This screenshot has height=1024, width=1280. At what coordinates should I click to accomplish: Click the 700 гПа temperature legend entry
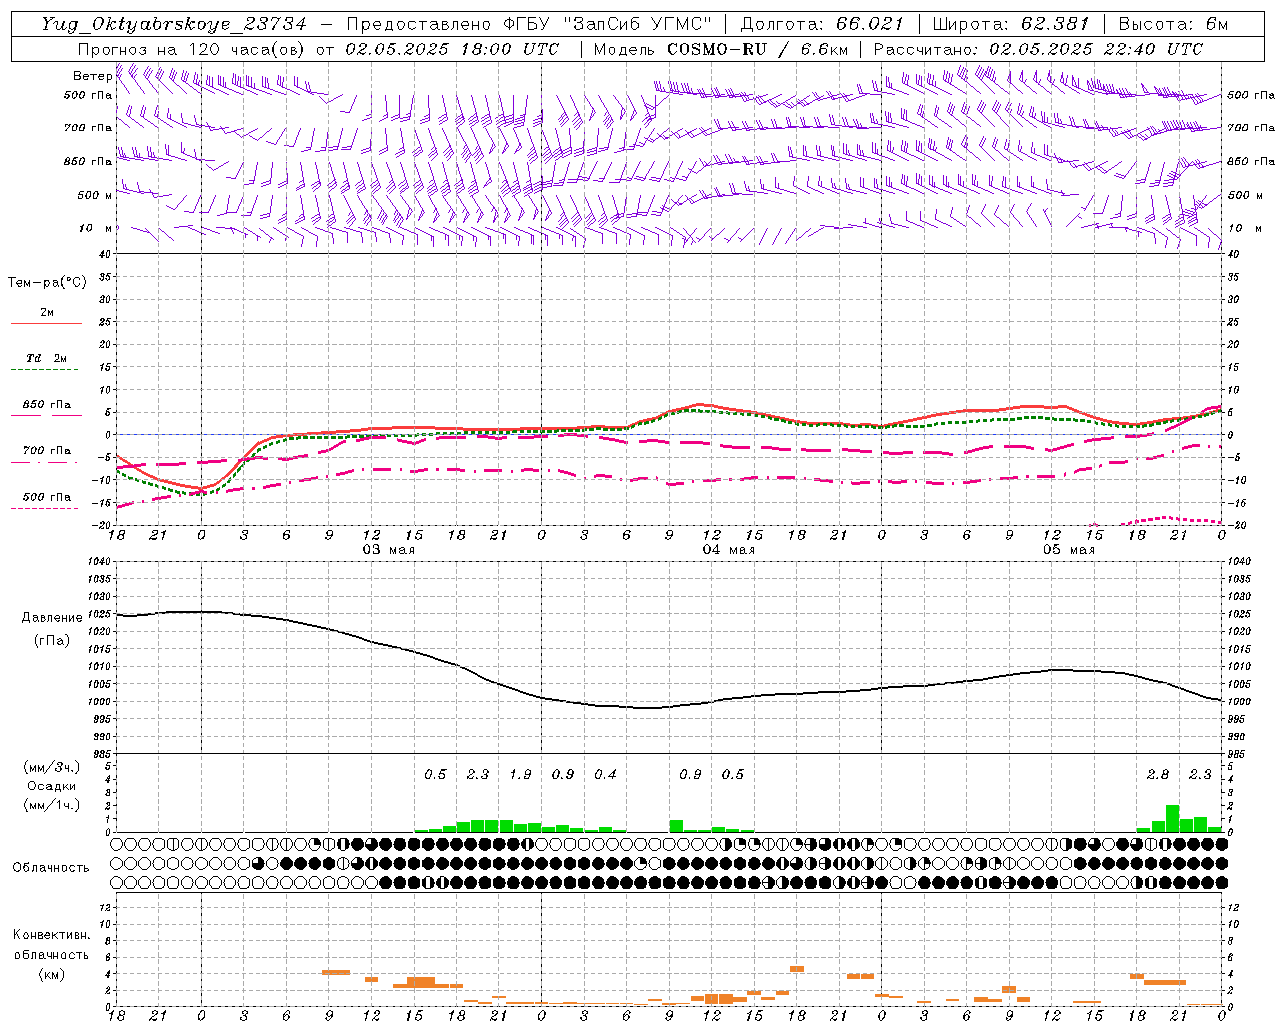47,451
